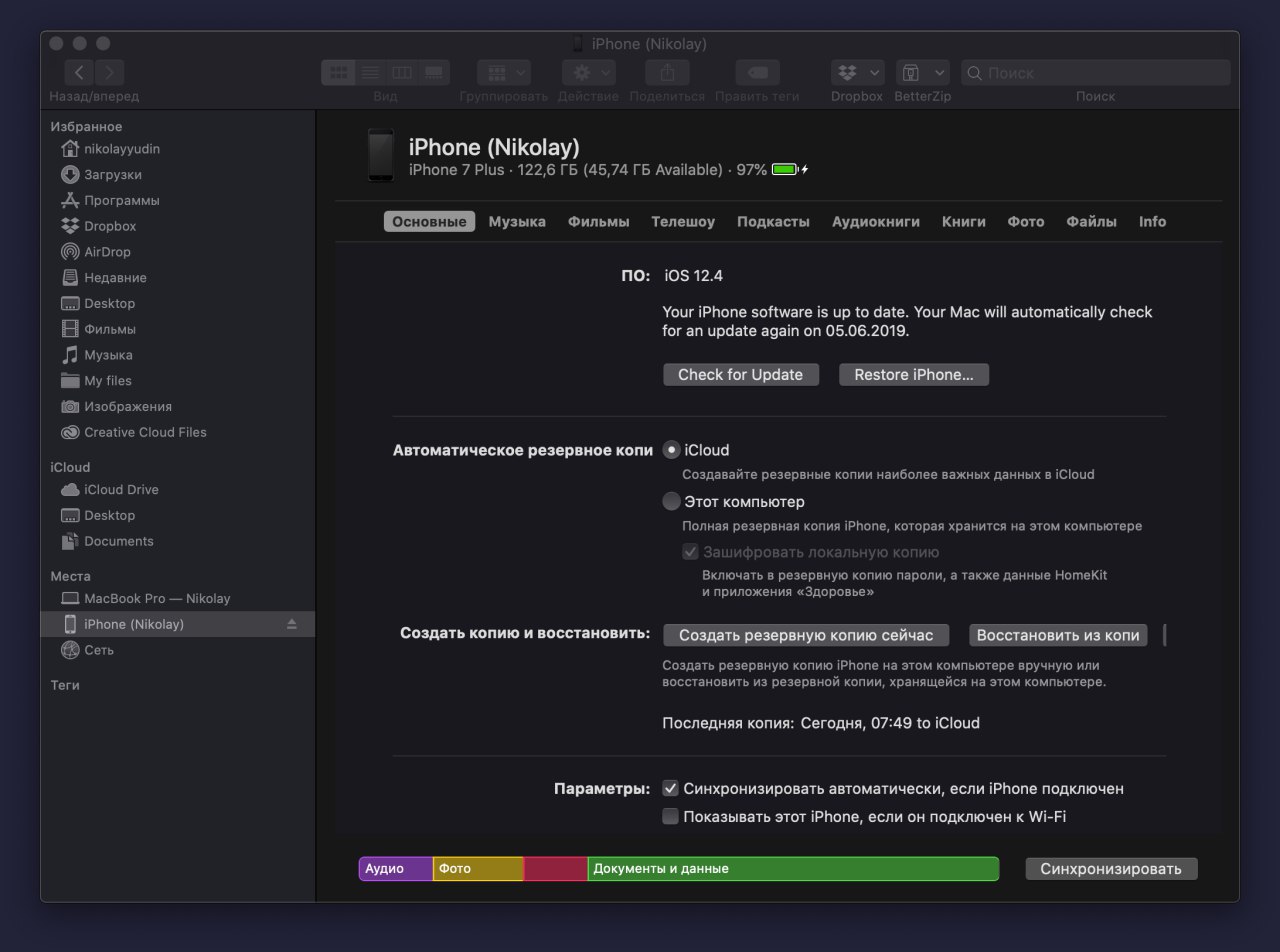Switch to the Подкасты tab

(x=773, y=222)
